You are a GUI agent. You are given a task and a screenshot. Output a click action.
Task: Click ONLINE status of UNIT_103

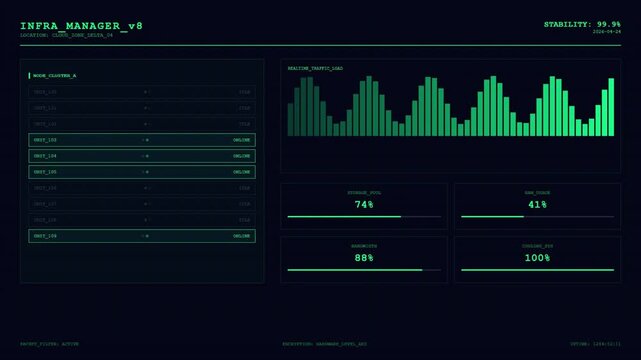click(242, 140)
